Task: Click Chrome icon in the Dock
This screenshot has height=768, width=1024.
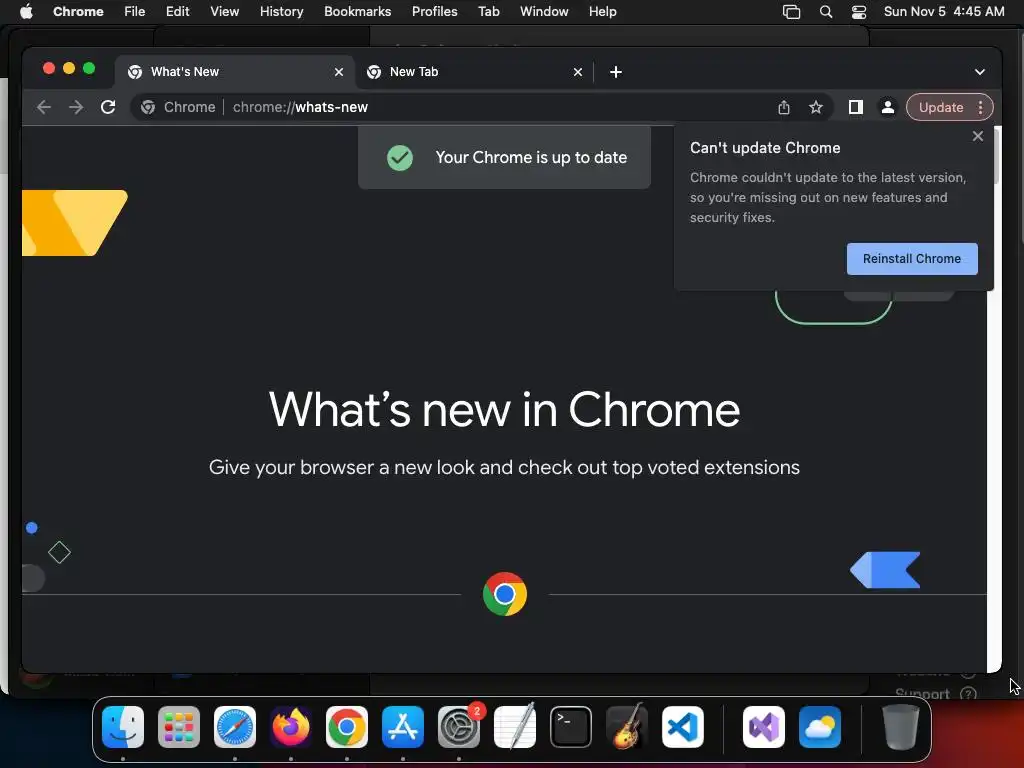Action: [347, 727]
